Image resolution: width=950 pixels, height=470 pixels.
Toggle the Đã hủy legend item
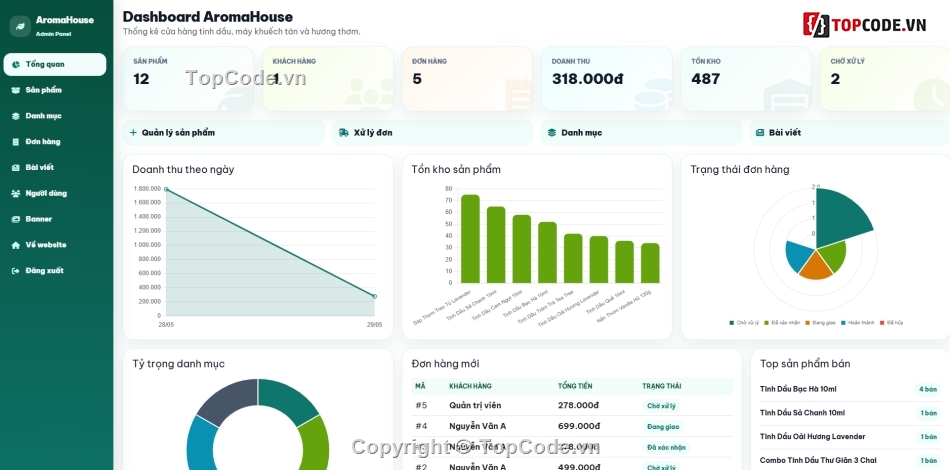(x=891, y=323)
